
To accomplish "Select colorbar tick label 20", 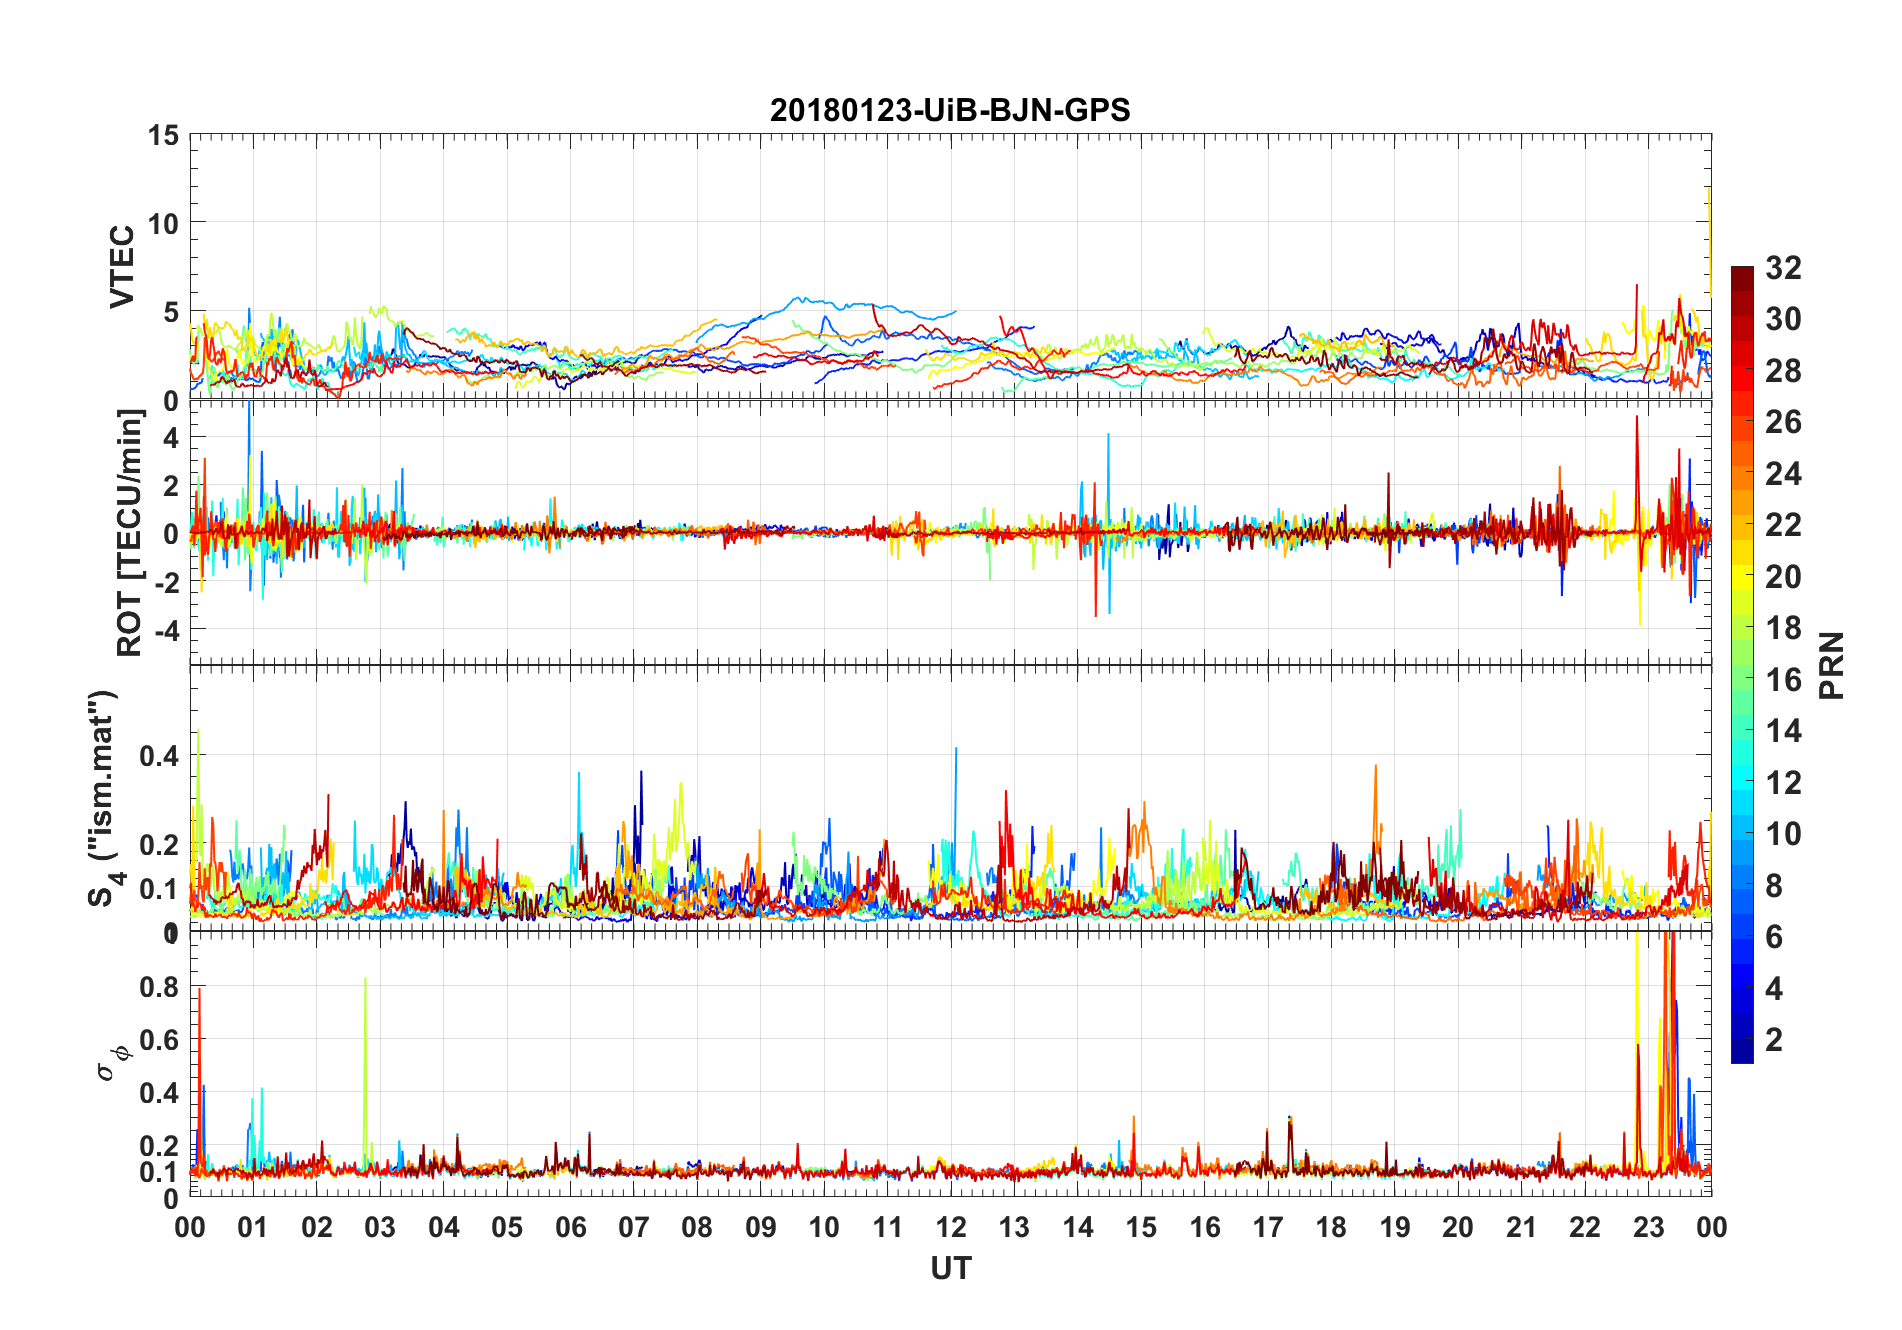I will (x=1783, y=576).
